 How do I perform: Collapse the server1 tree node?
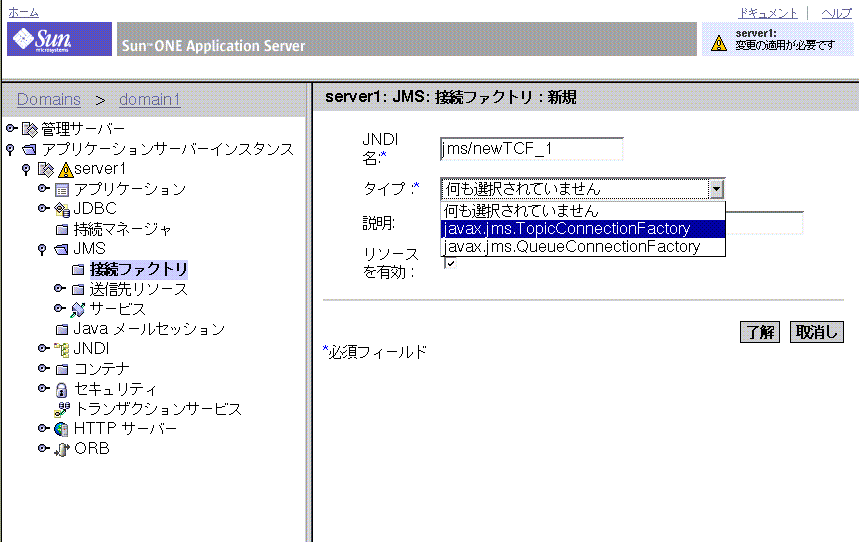(x=26, y=169)
